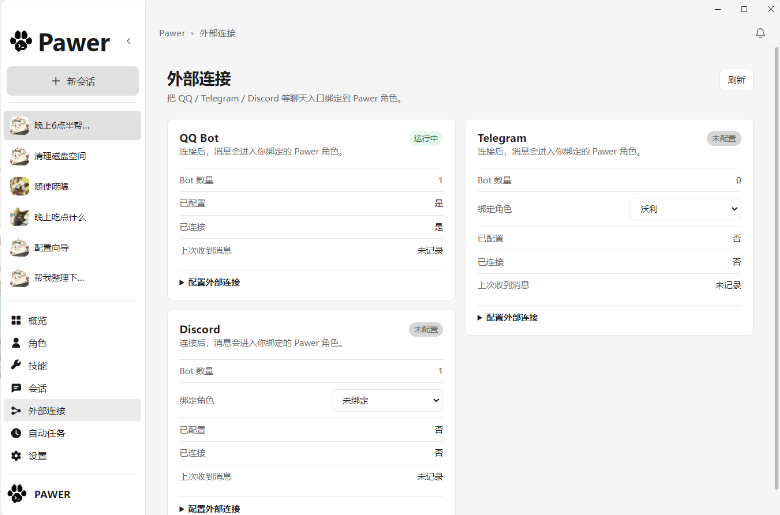Click the Telegram card title

(x=502, y=138)
